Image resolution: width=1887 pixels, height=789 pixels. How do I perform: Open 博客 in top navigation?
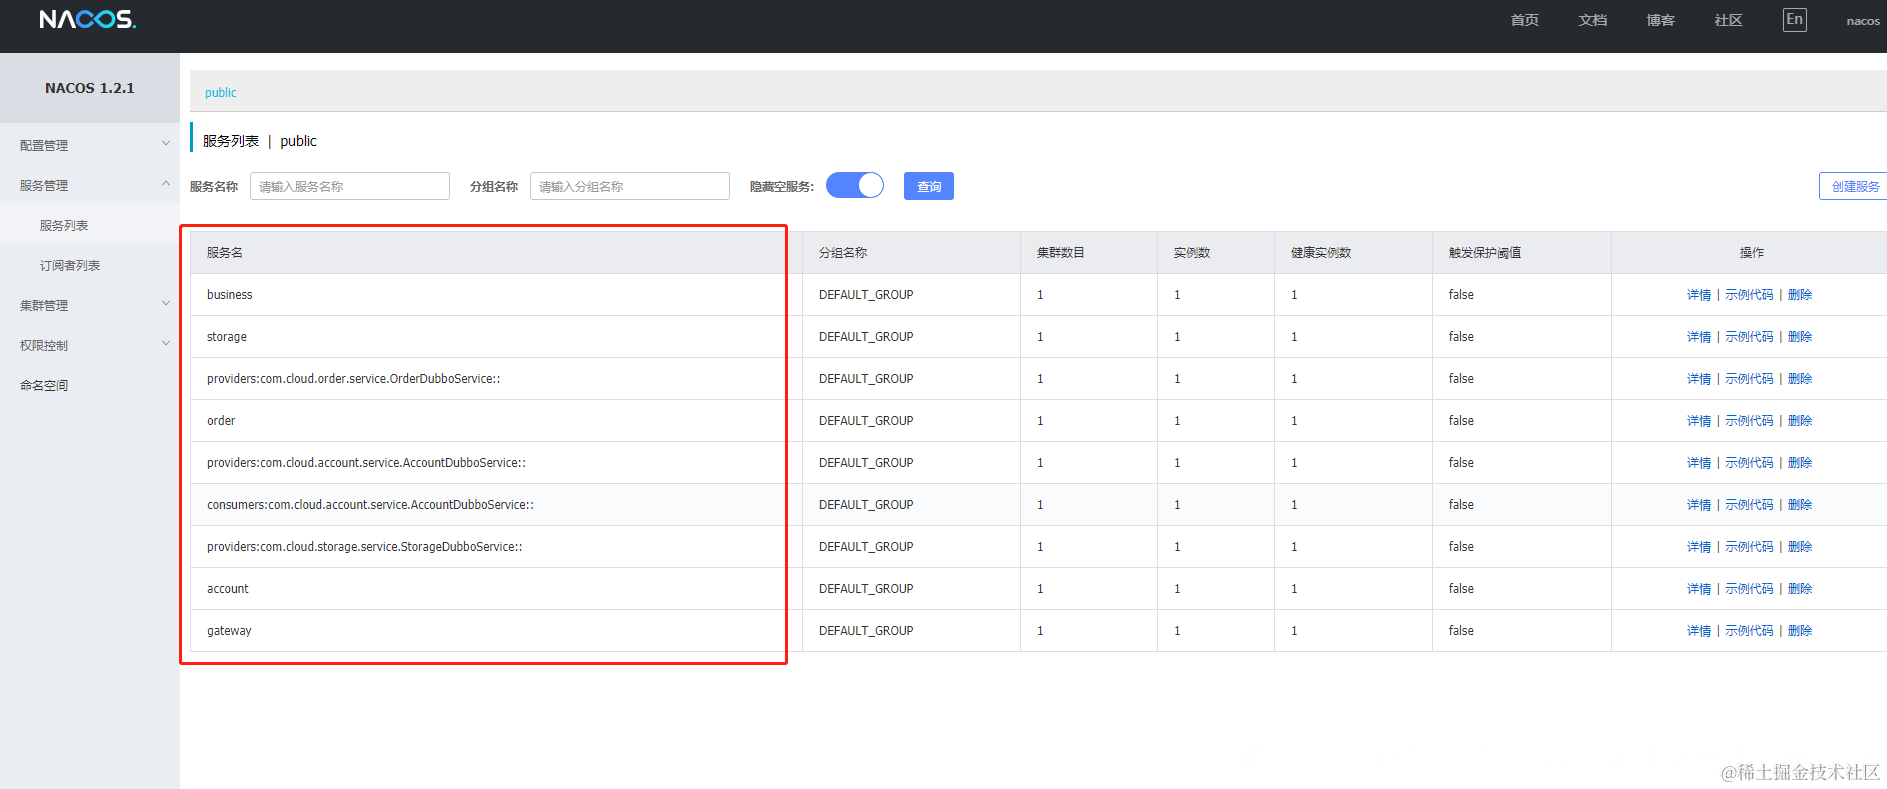1661,20
